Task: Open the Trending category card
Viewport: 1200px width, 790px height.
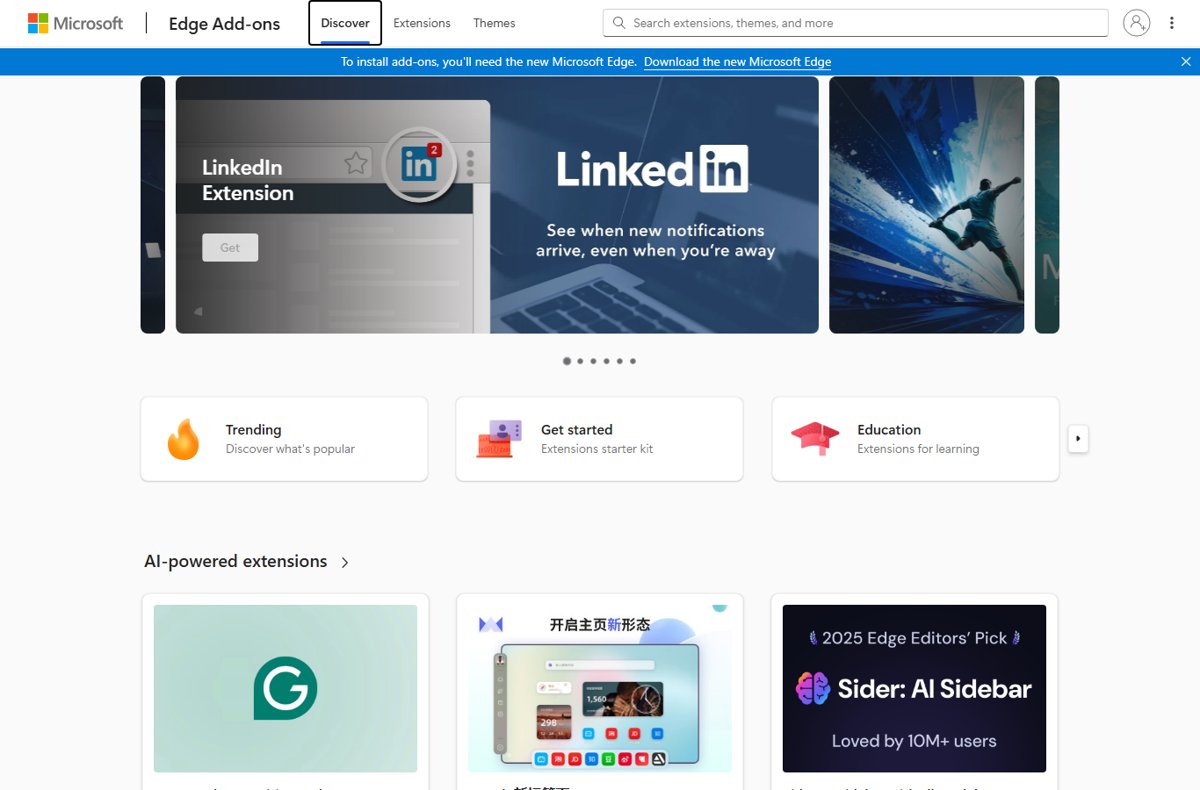Action: point(284,439)
